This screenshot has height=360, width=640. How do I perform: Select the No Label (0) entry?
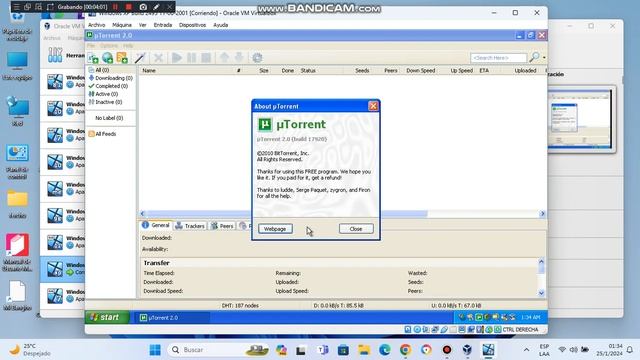pyautogui.click(x=109, y=118)
